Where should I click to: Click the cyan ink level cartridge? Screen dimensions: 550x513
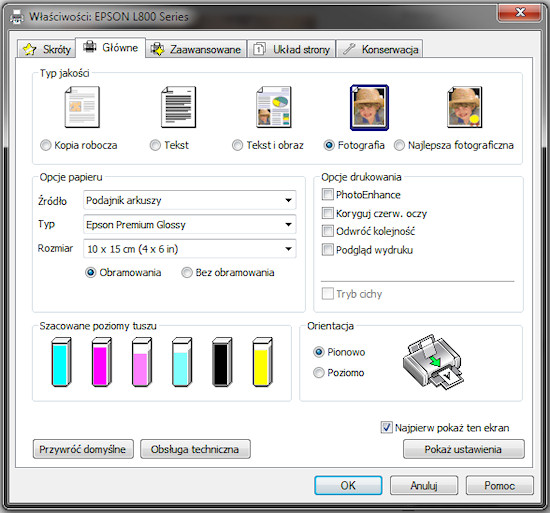point(61,362)
